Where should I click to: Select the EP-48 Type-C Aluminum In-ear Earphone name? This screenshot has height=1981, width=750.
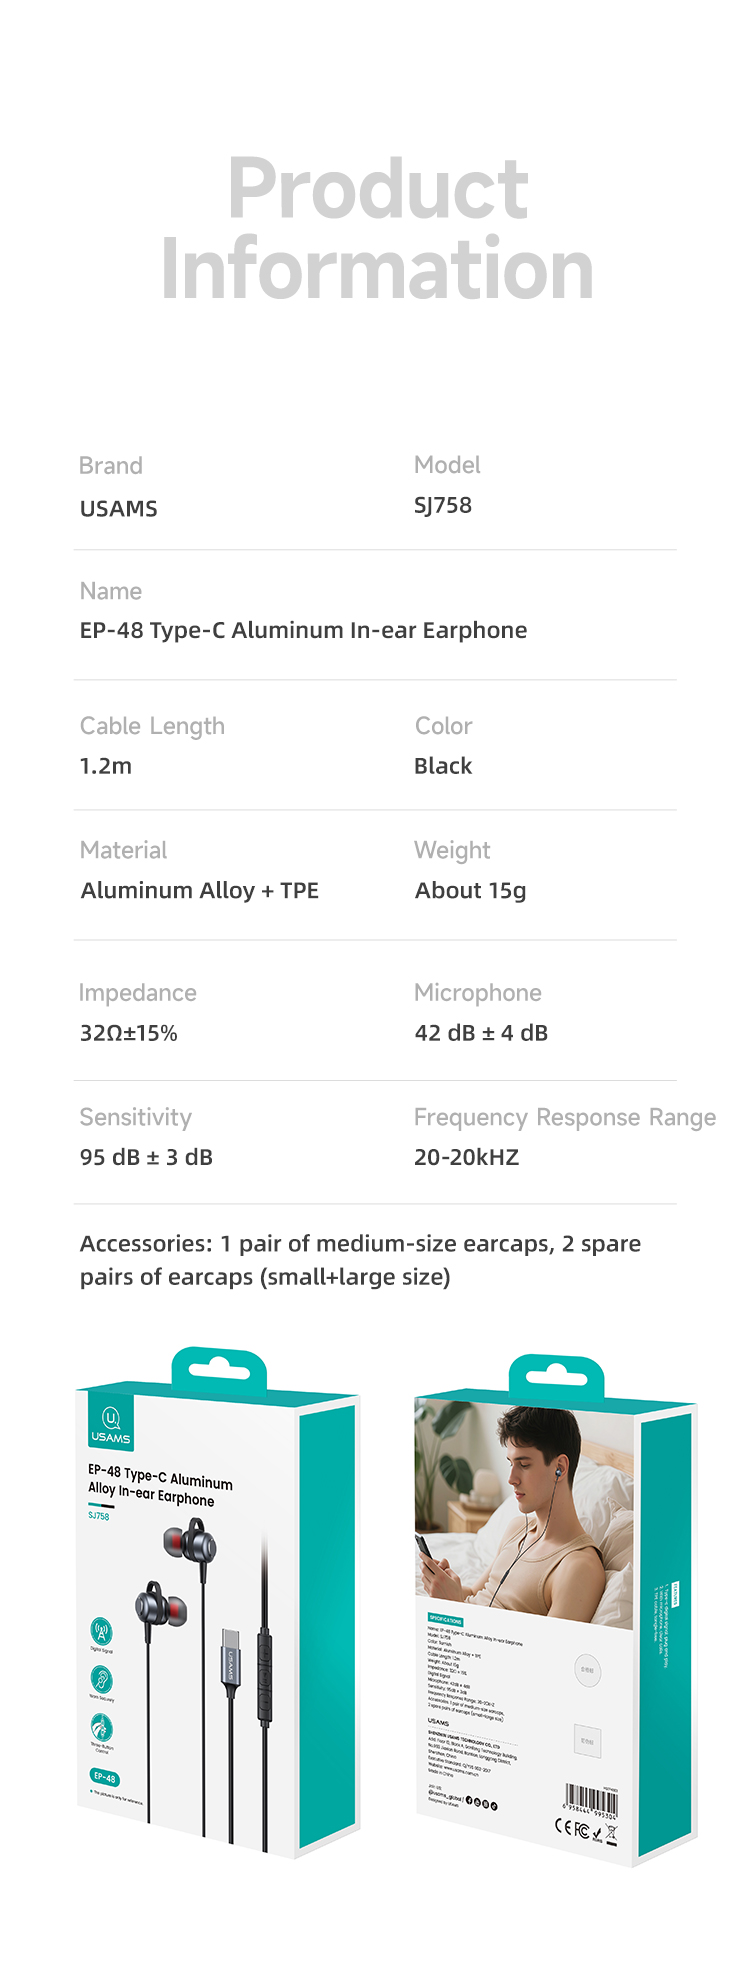pos(303,630)
